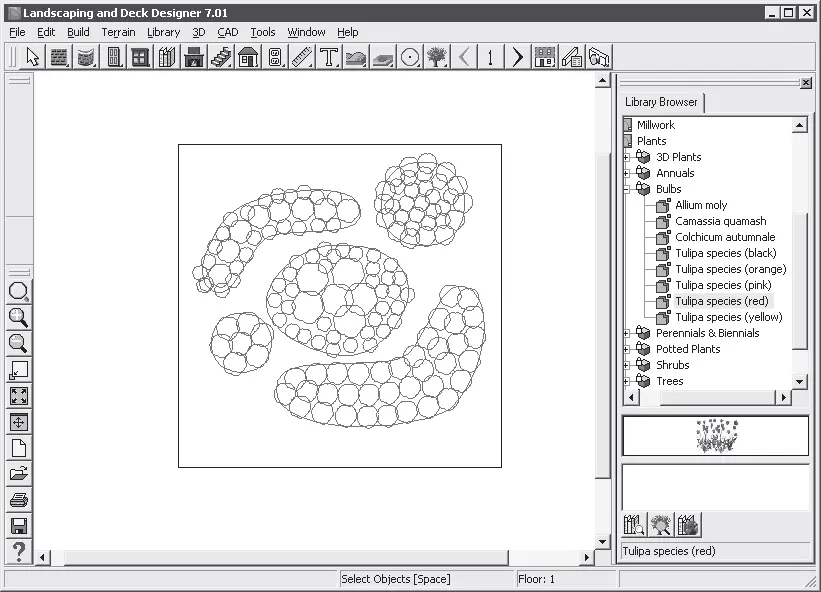Collapse the Bulbs folder
821x592 pixels.
tap(627, 189)
